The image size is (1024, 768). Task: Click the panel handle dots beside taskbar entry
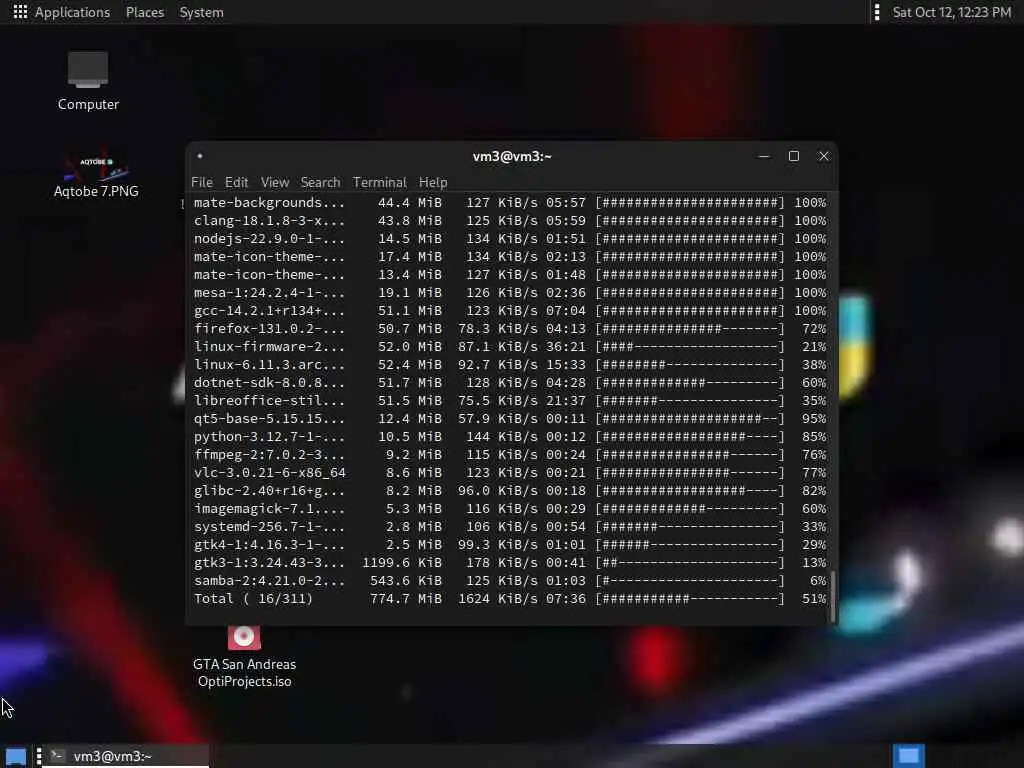point(39,756)
